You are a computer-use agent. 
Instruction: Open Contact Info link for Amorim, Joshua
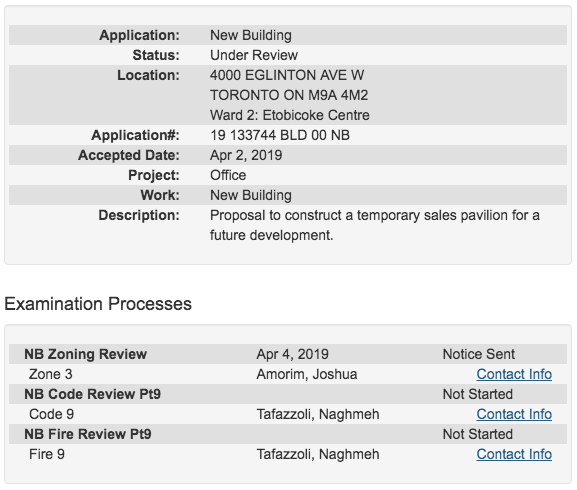click(x=514, y=374)
